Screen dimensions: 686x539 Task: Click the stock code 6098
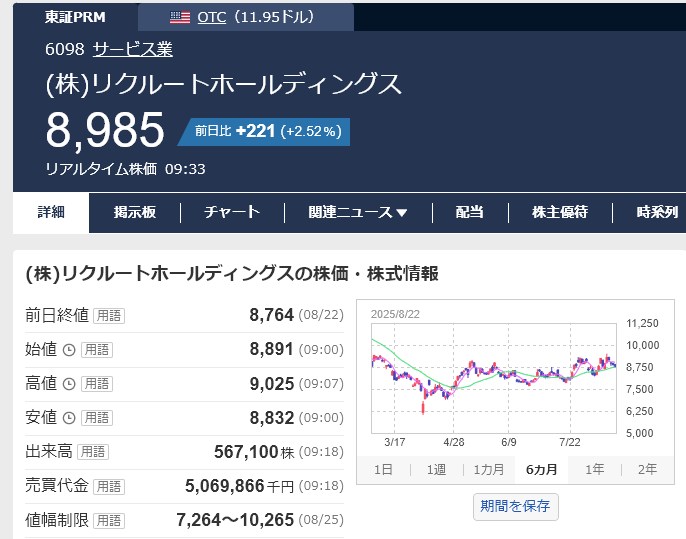[x=65, y=49]
